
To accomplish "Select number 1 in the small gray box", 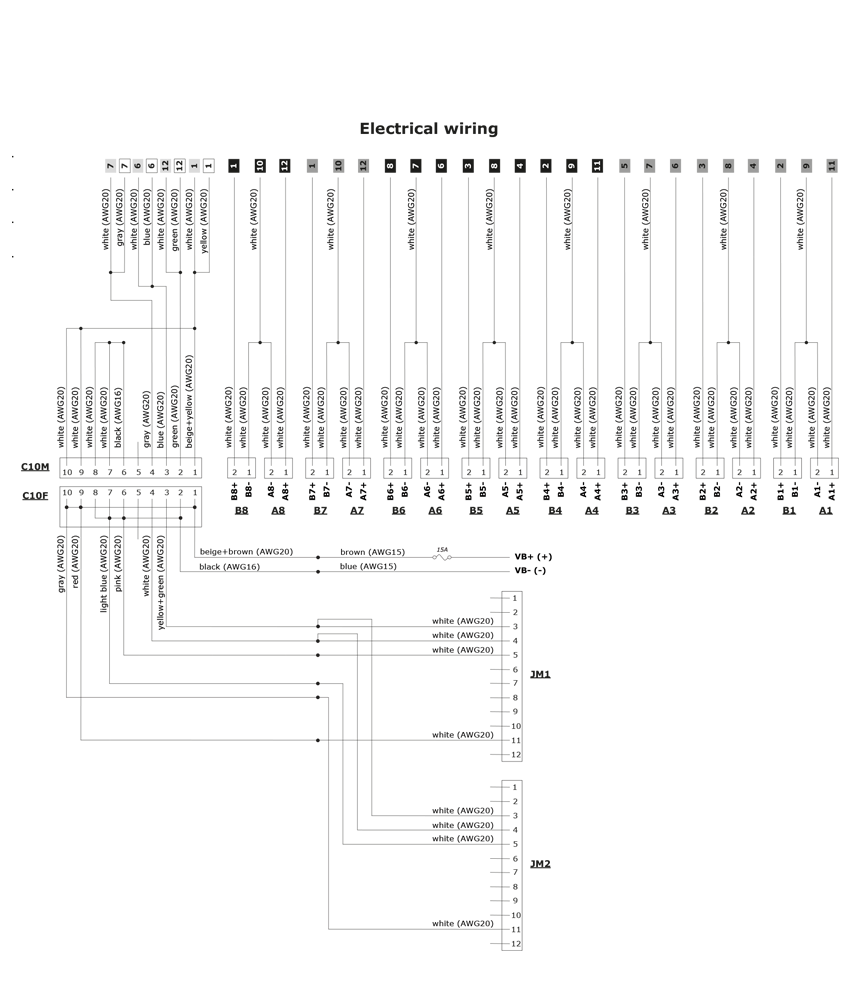I will pos(312,164).
